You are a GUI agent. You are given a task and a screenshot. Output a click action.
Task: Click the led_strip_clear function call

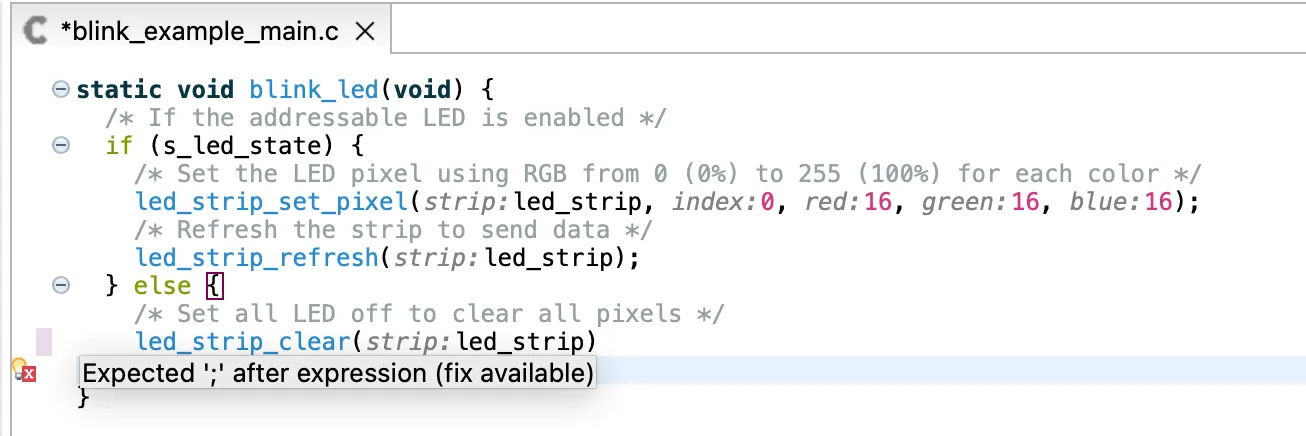[242, 342]
